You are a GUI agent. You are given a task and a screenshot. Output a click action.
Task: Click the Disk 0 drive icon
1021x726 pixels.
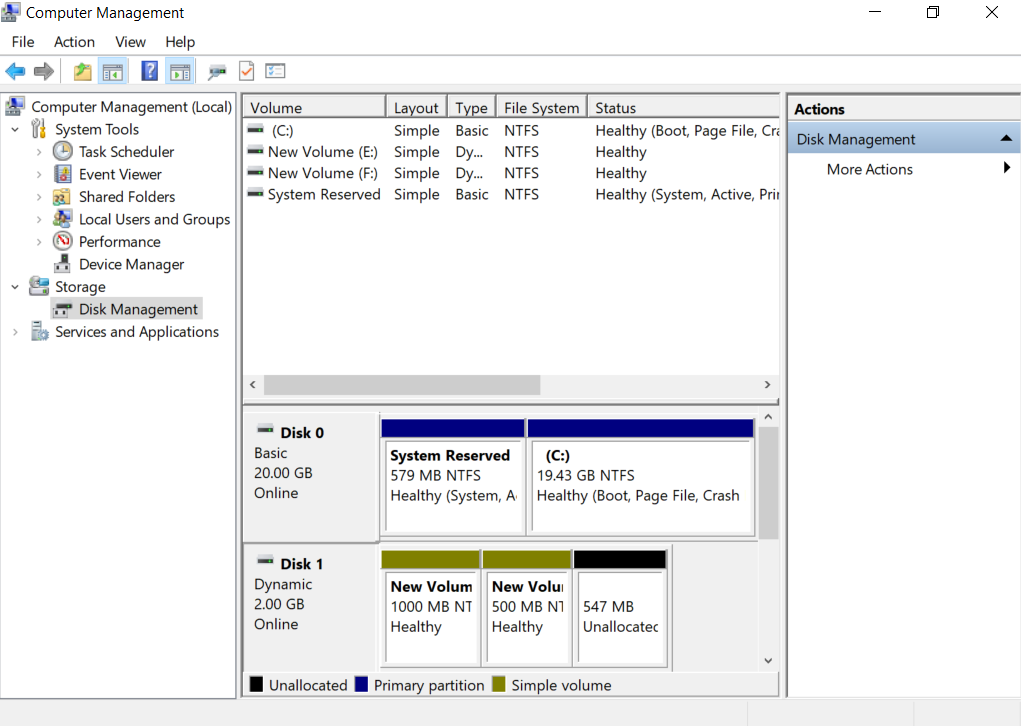(265, 429)
